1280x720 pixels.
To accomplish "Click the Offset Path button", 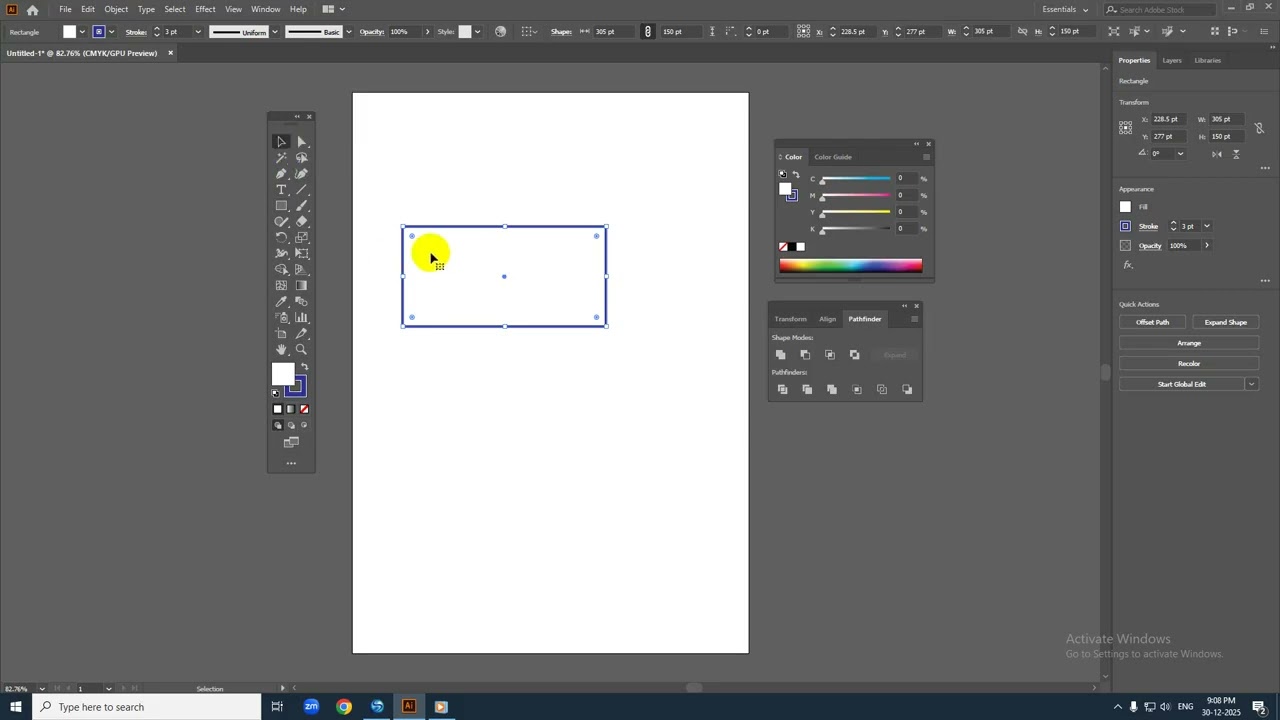I will (1152, 322).
